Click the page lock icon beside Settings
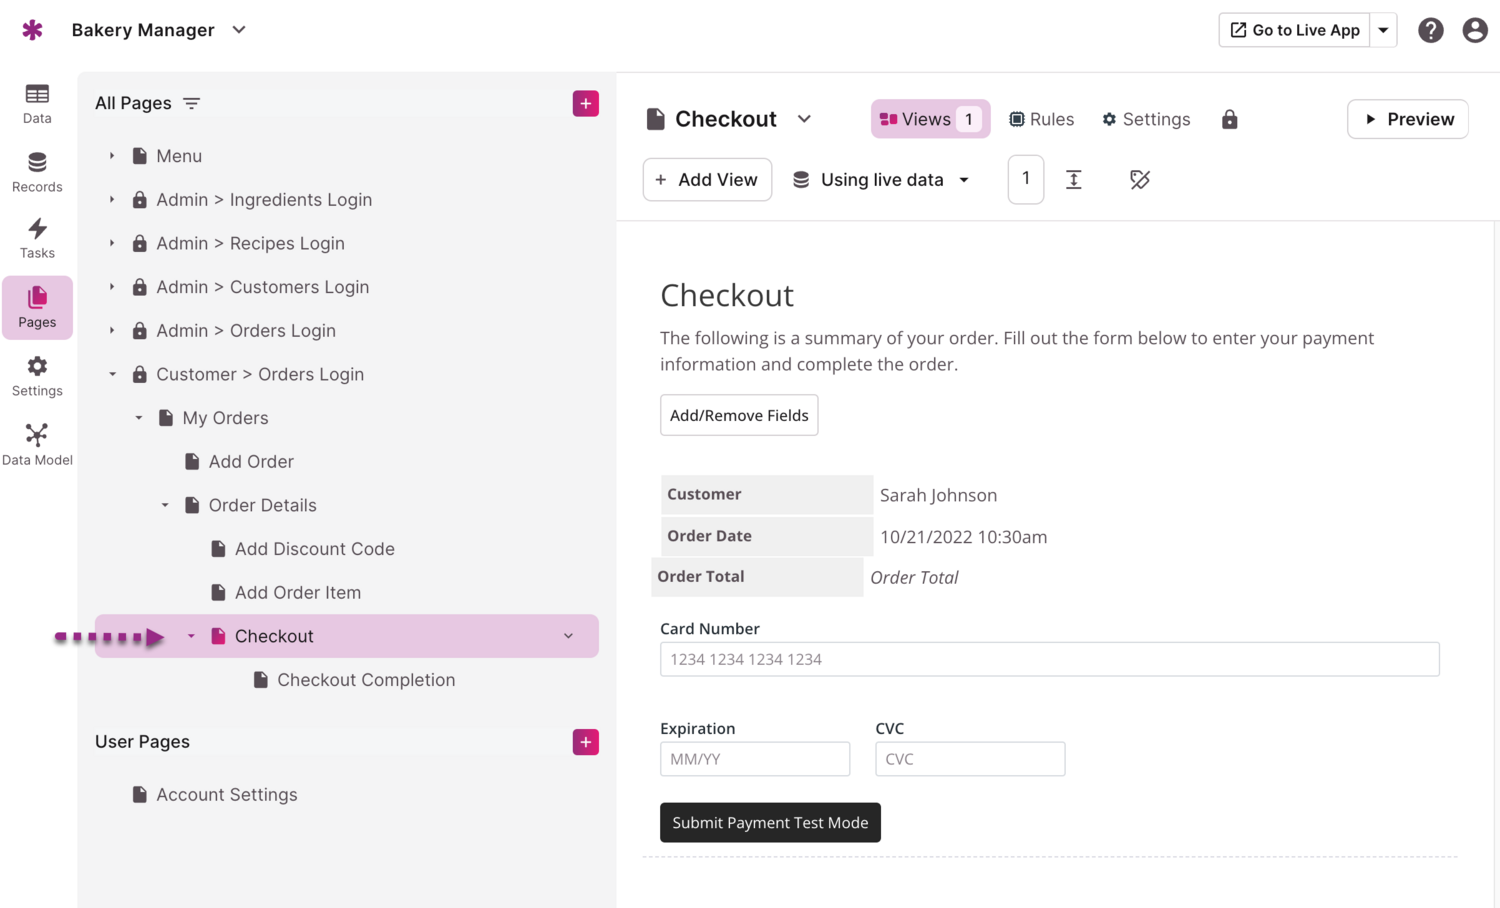This screenshot has height=908, width=1500. tap(1229, 120)
